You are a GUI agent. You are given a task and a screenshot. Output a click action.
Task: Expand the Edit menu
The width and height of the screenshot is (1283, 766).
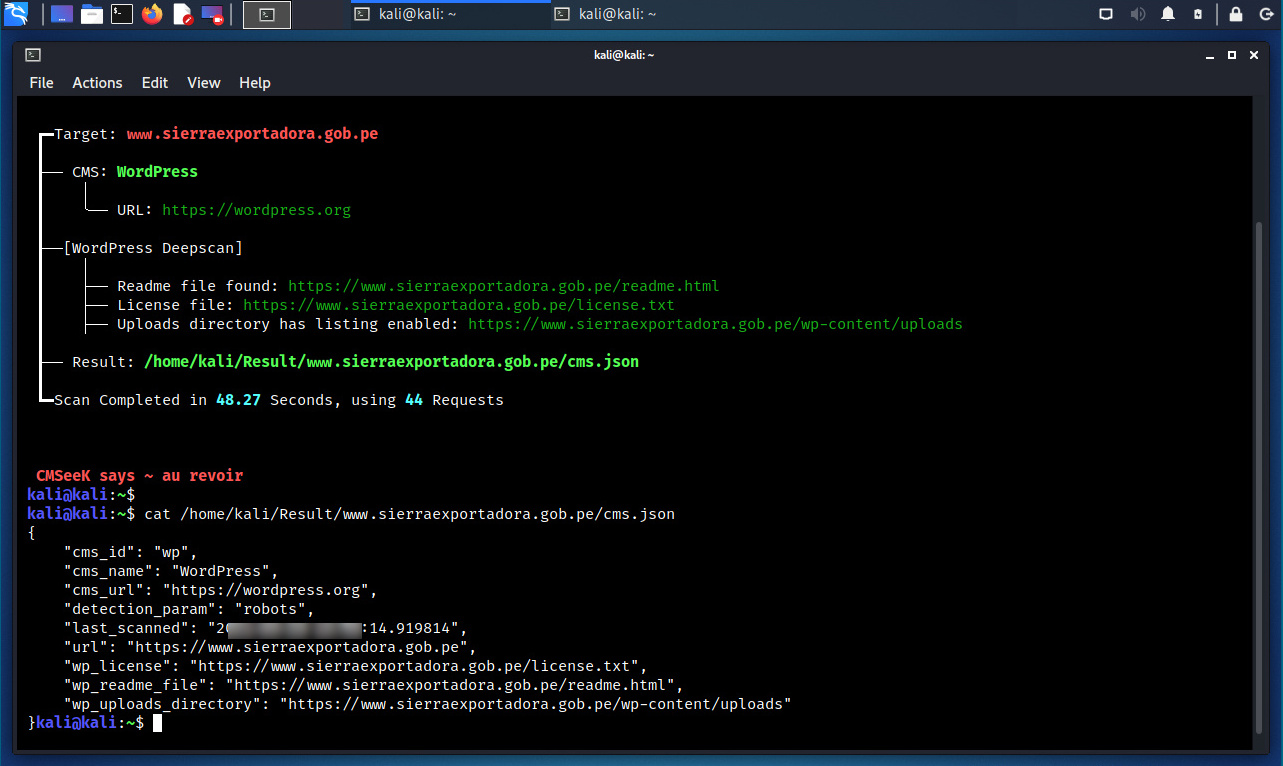(154, 83)
